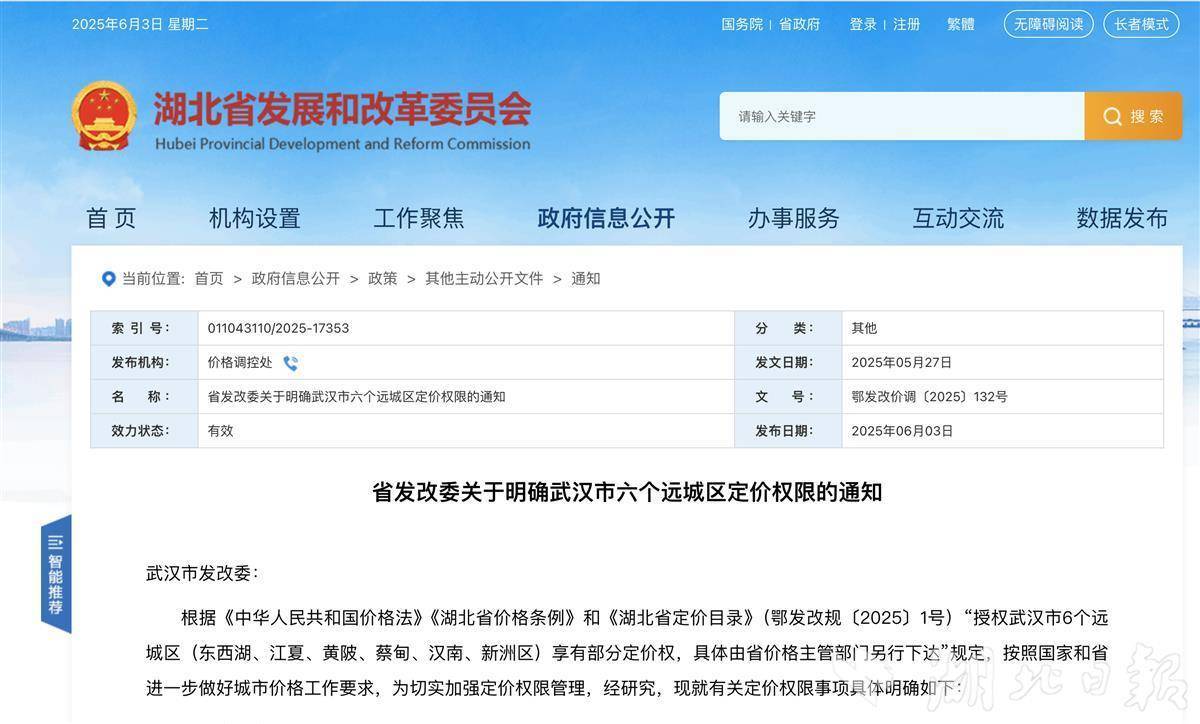Click 其他主动公开文件 in the breadcrumb
Image resolution: width=1200 pixels, height=724 pixels.
(484, 279)
